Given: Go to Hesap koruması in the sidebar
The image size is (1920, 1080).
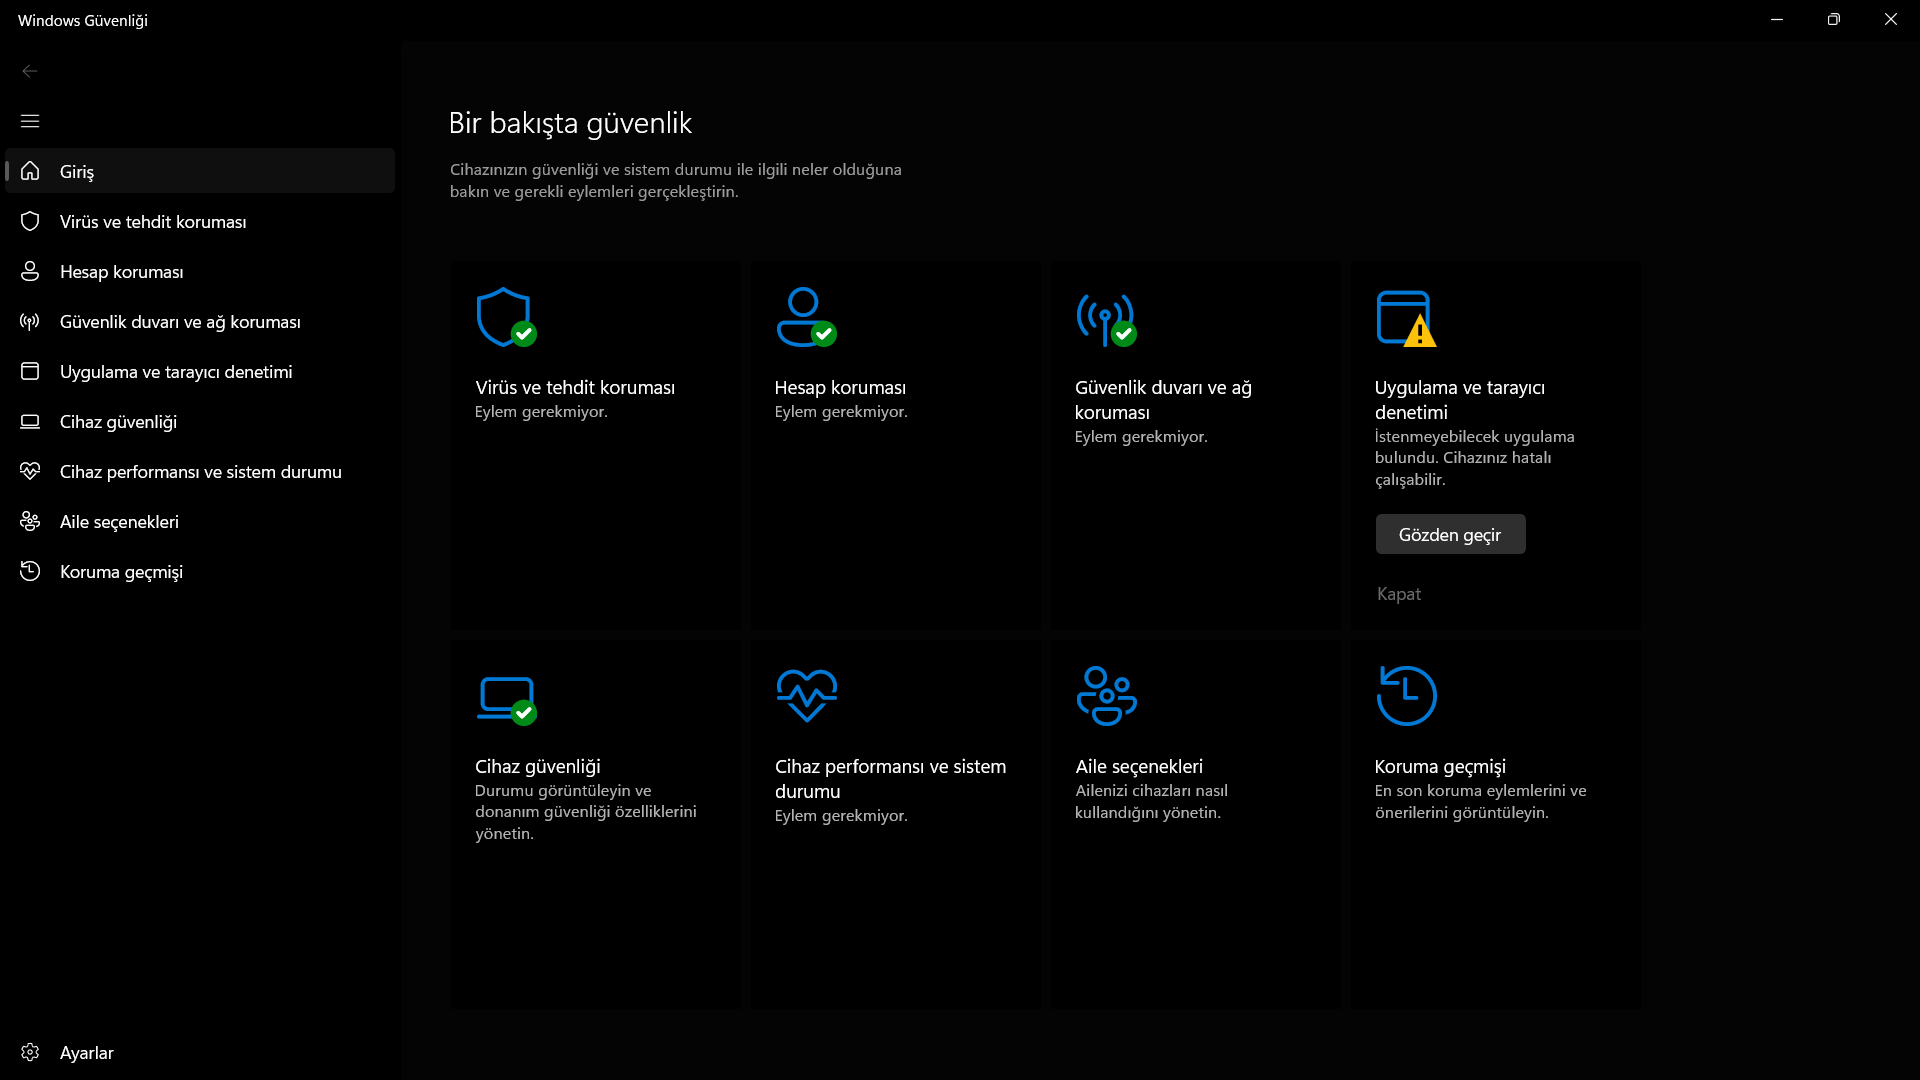Looking at the screenshot, I should point(122,272).
